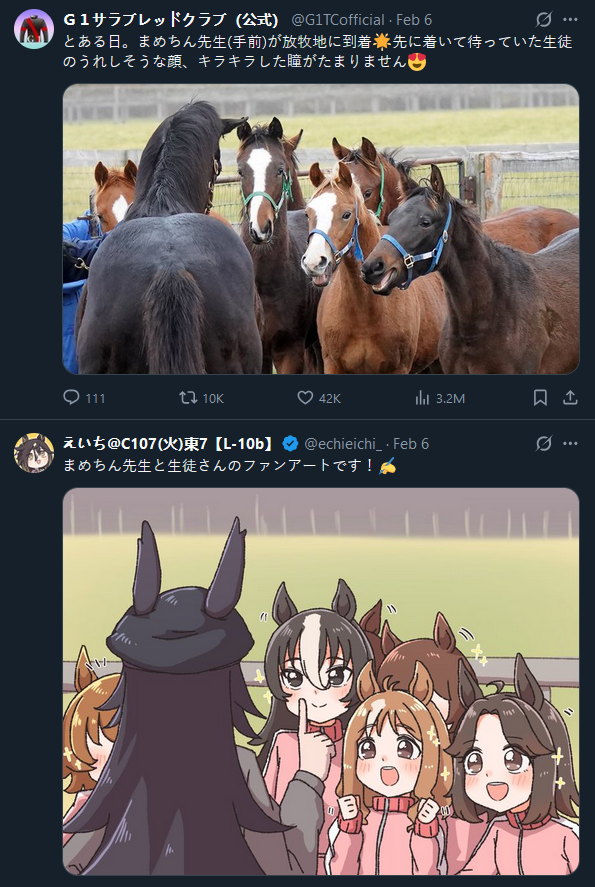The image size is (595, 887).
Task: Open Grok icon on the first post
Action: click(x=544, y=20)
